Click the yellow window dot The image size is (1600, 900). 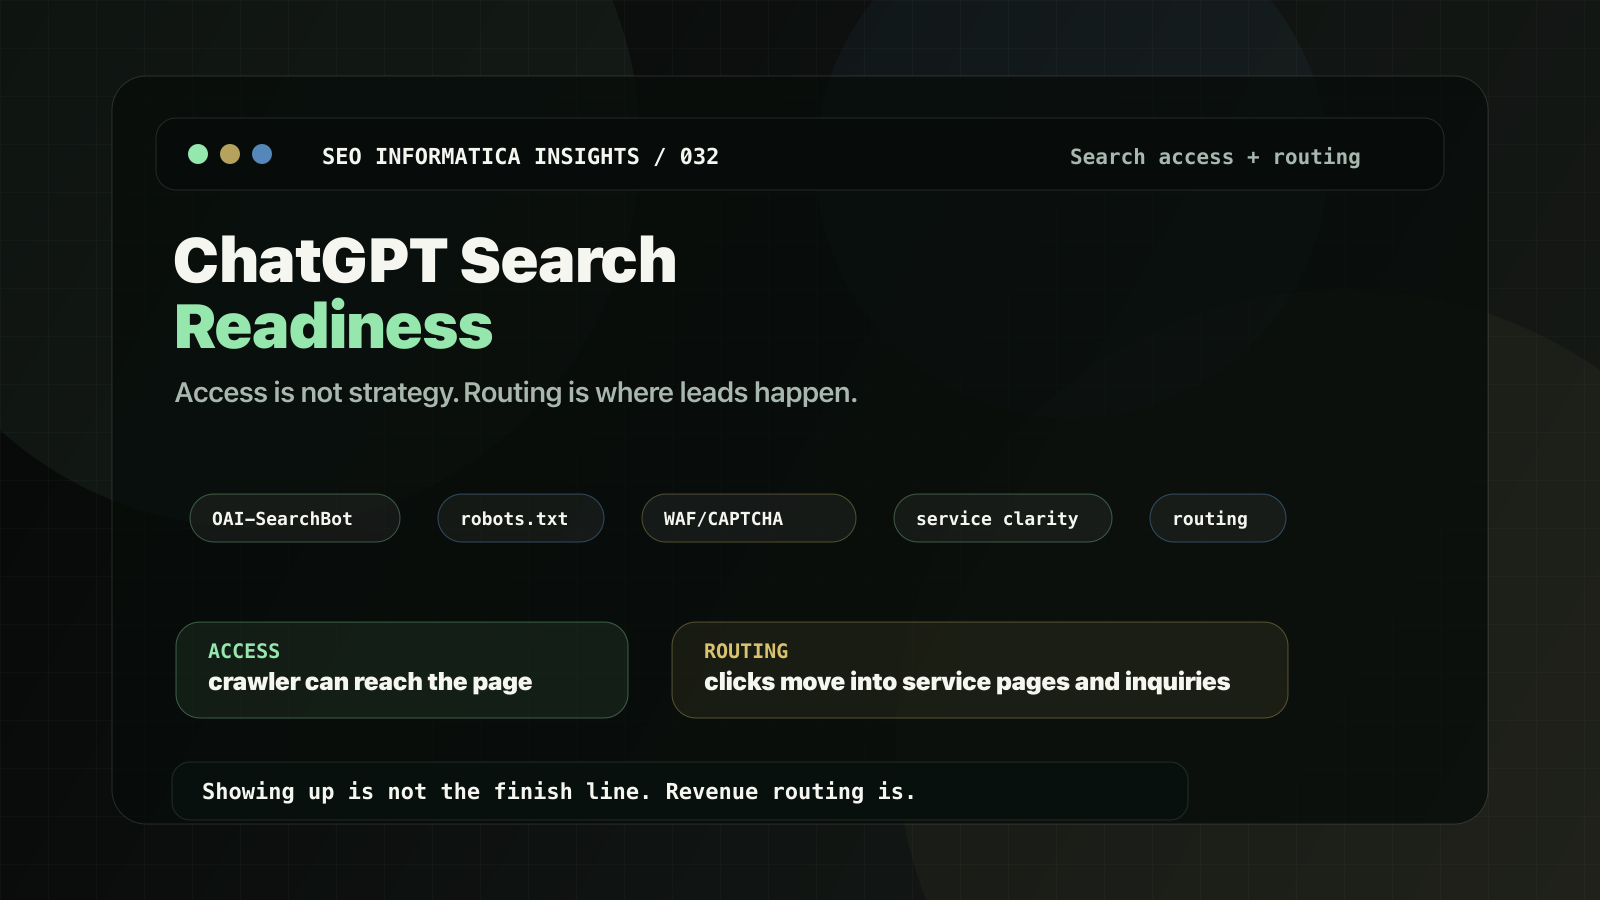[x=230, y=154]
